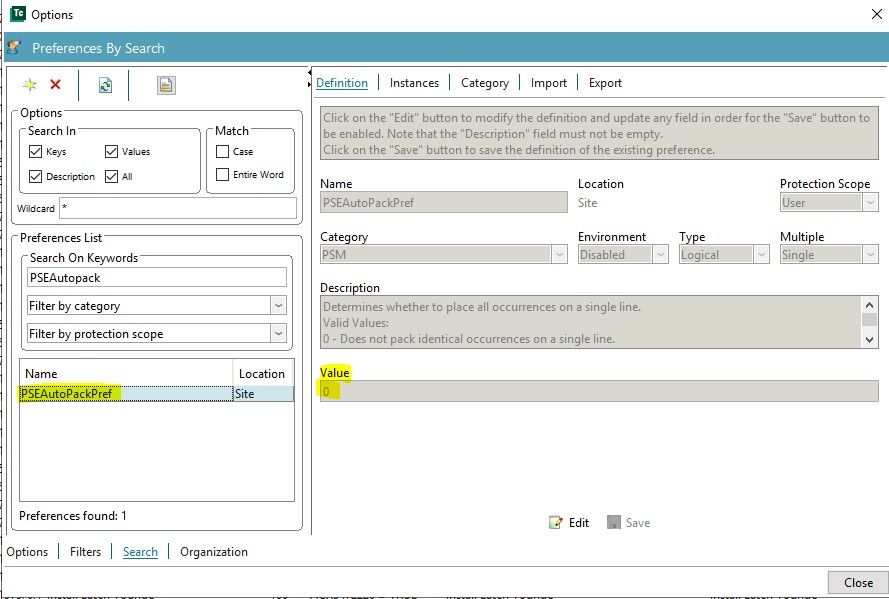This screenshot has height=599, width=889.
Task: Click the refresh preferences icon
Action: tap(105, 86)
